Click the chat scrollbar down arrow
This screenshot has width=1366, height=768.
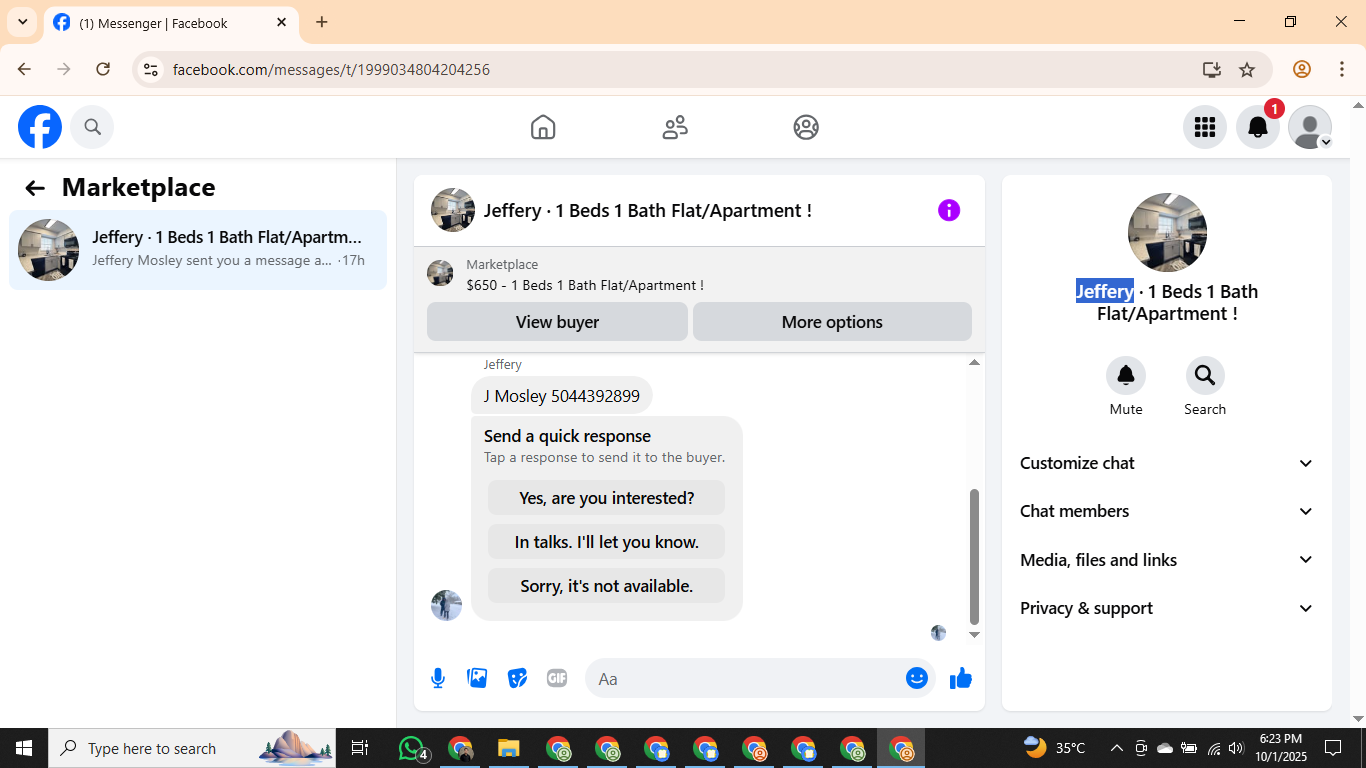pos(975,635)
